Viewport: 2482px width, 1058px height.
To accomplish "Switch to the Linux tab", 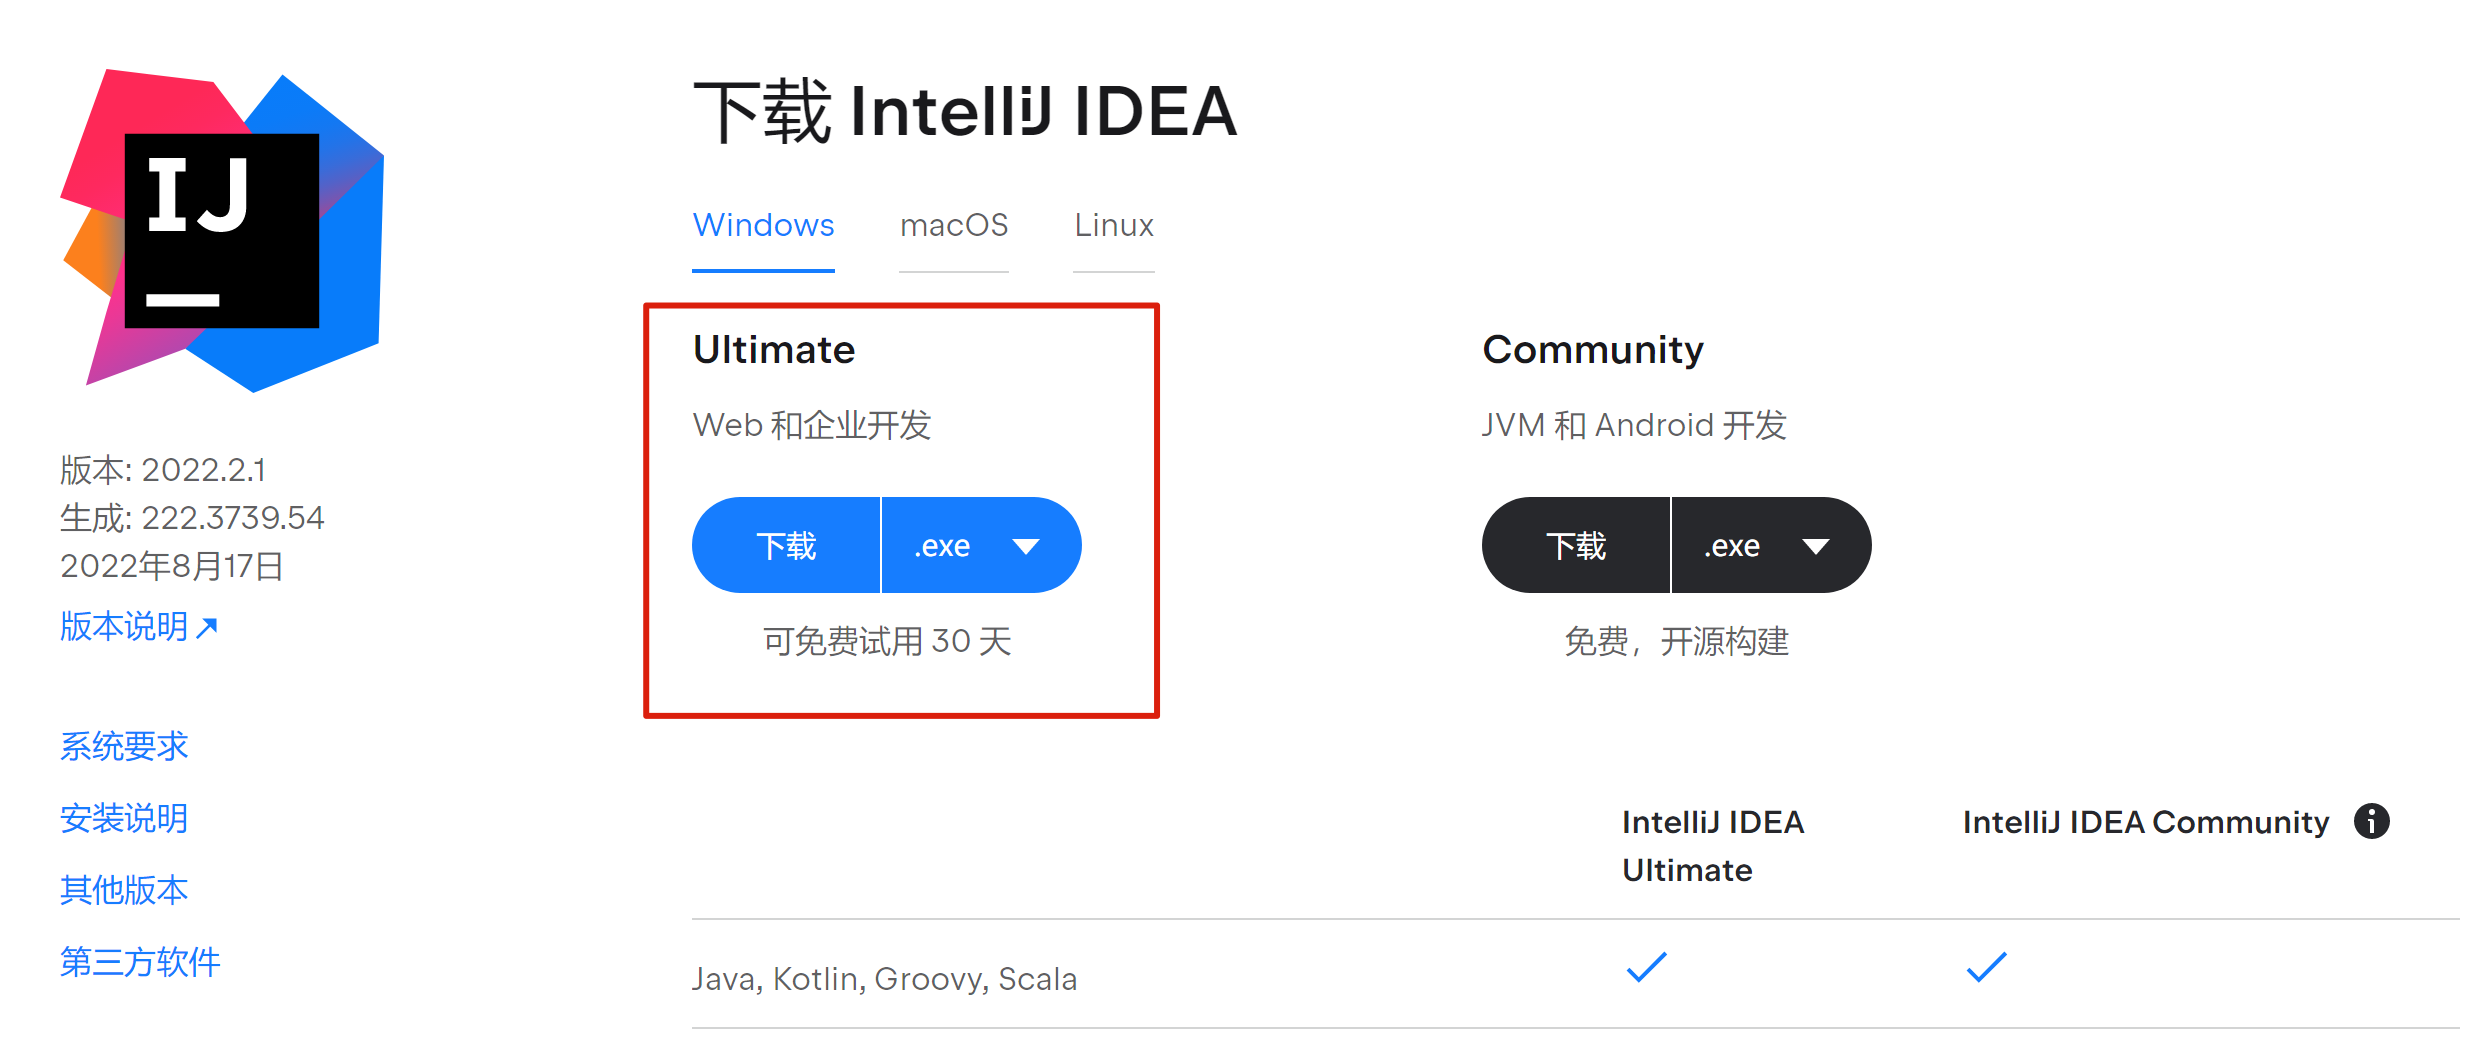I will 1114,225.
